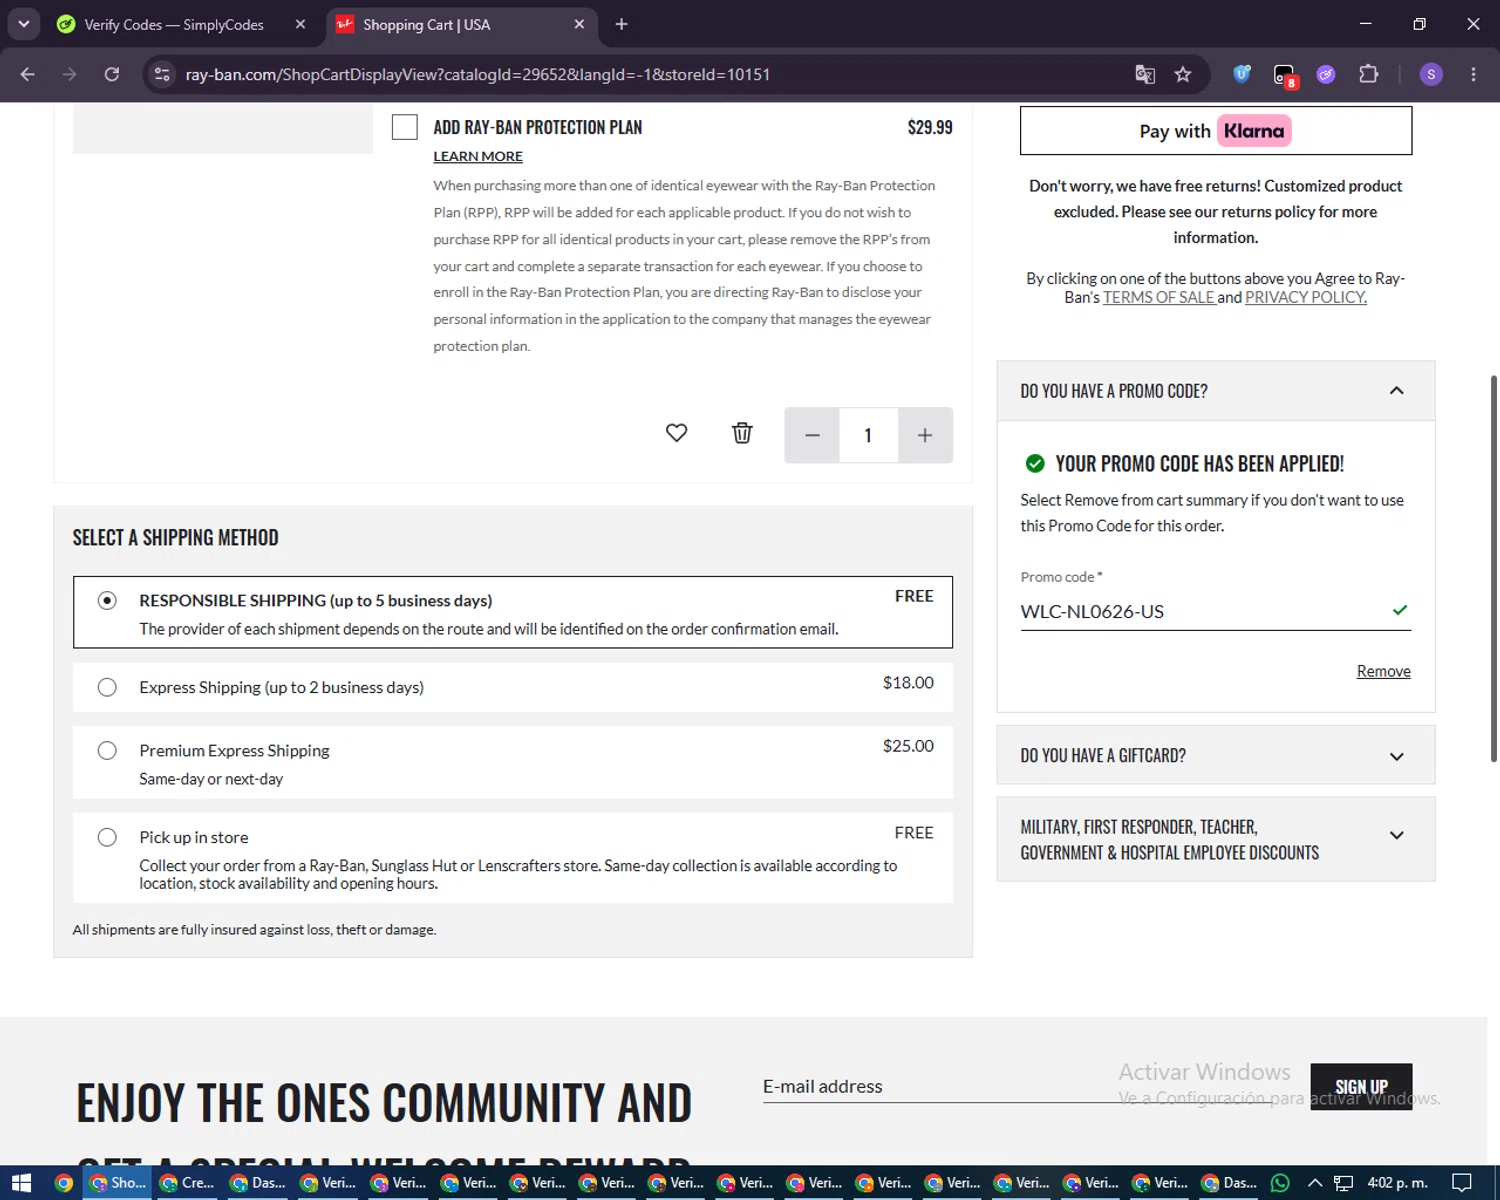
Task: Click the browser address bar URL
Action: point(478,74)
